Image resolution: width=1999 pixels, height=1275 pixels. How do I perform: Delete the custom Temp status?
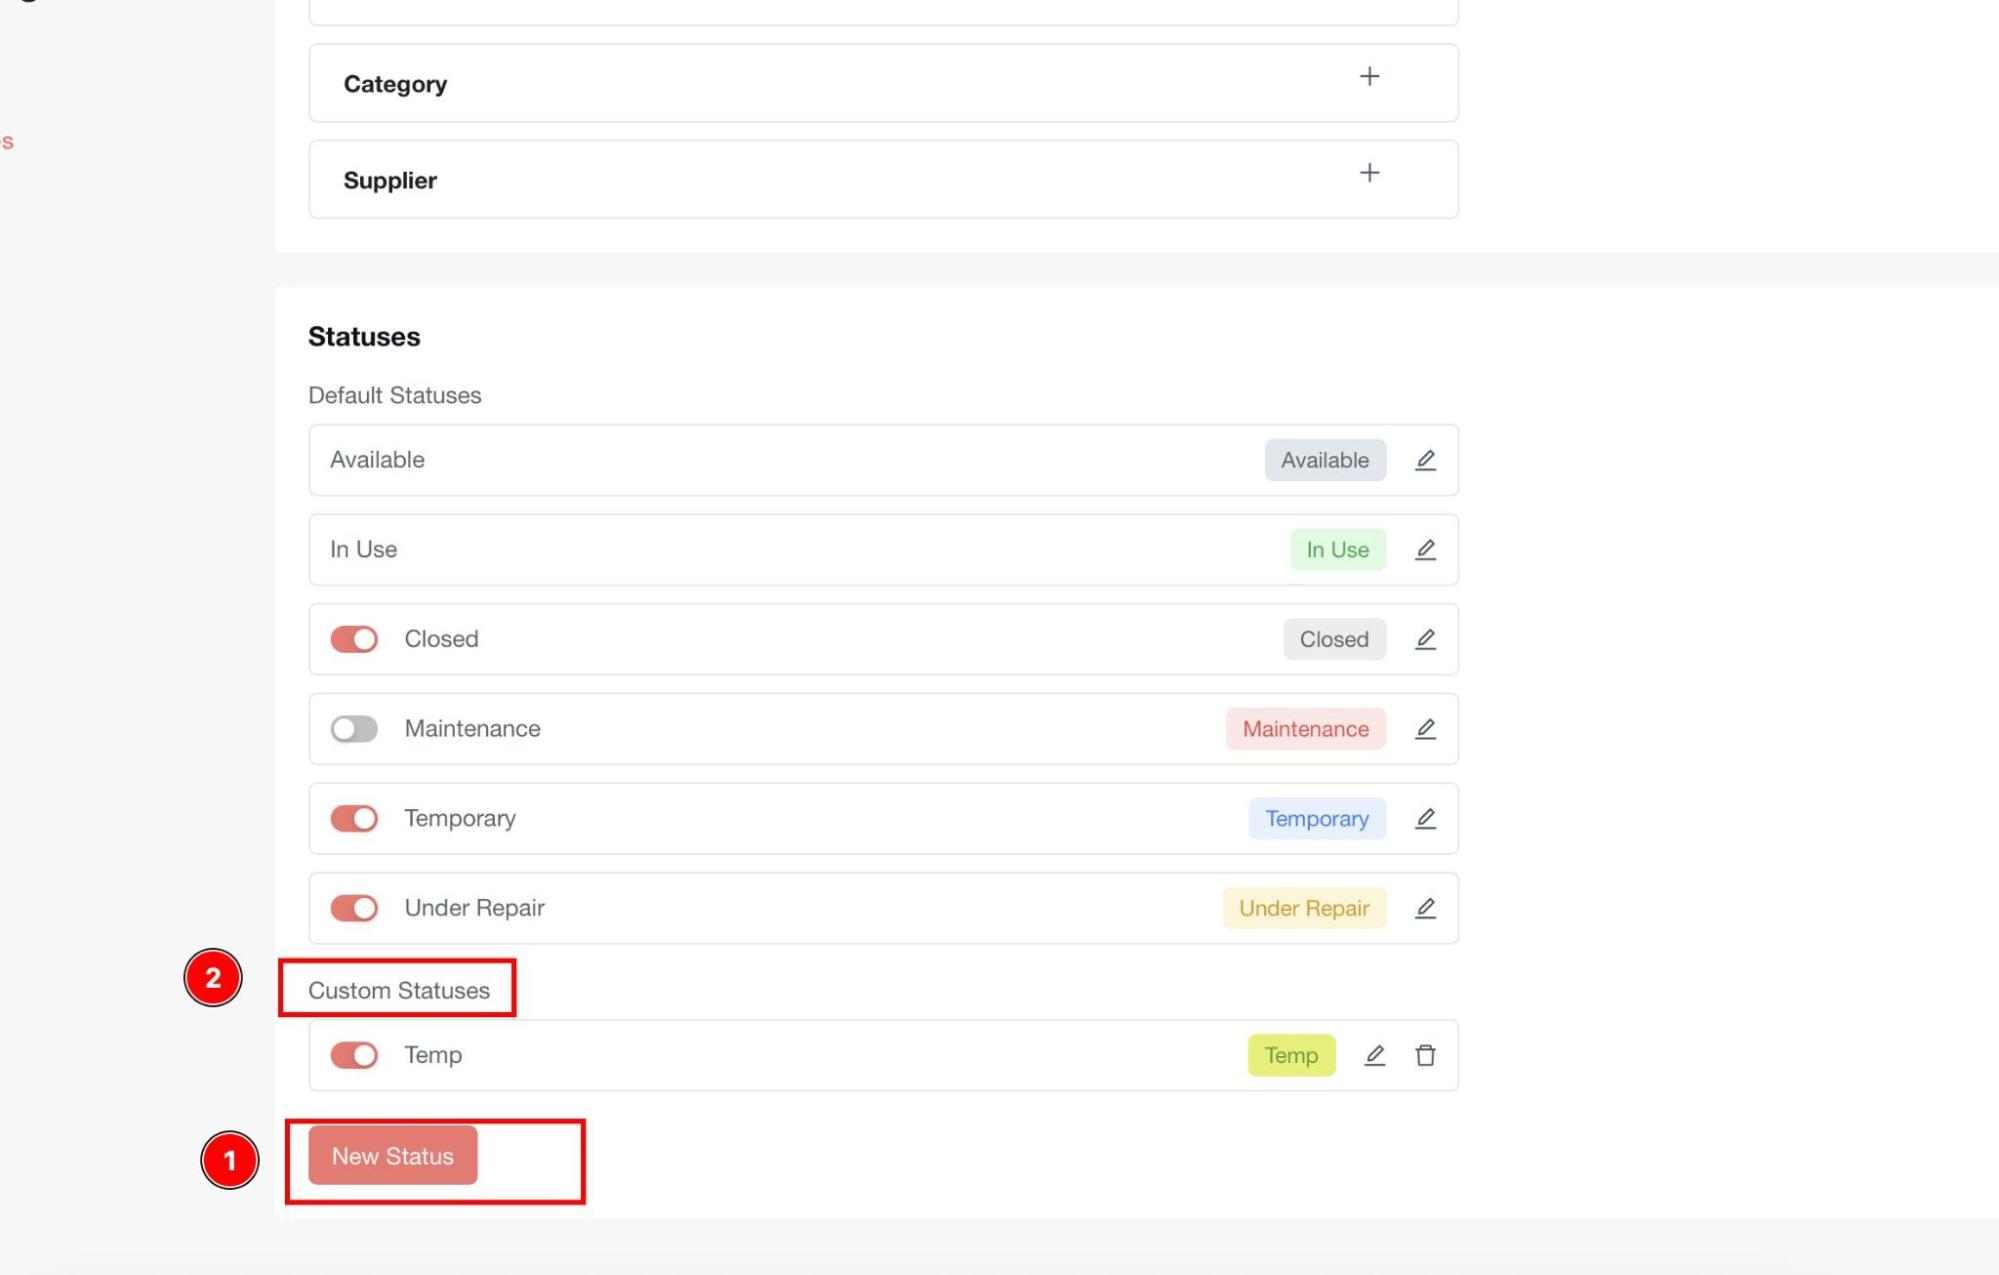pyautogui.click(x=1425, y=1055)
